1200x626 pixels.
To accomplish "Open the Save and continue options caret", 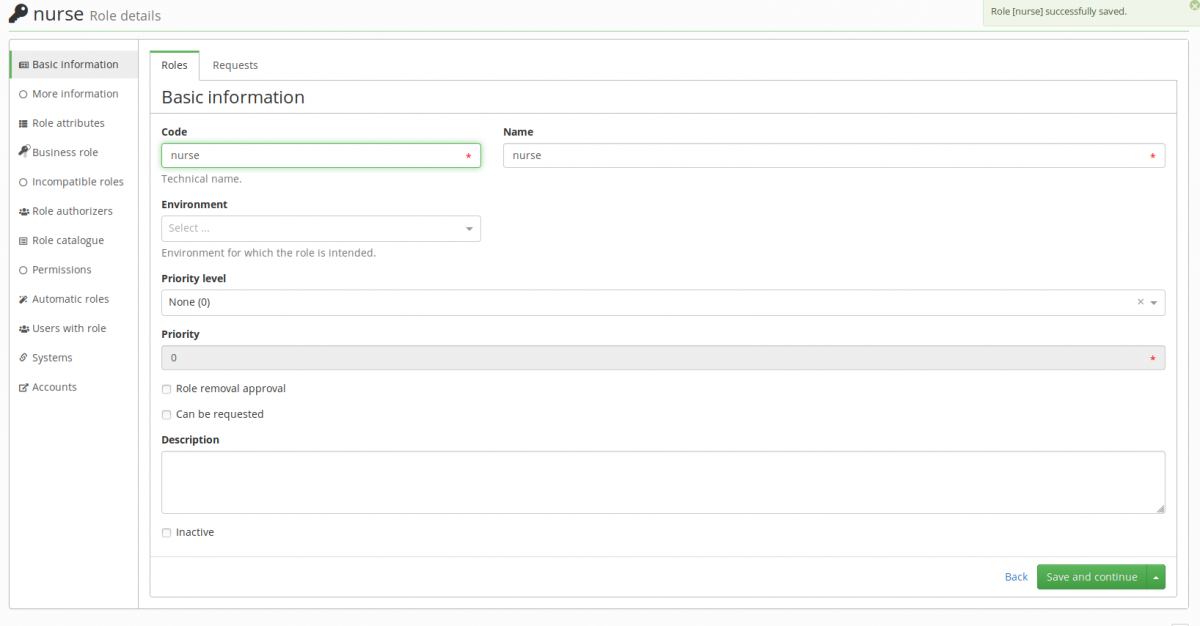I will (x=1156, y=577).
